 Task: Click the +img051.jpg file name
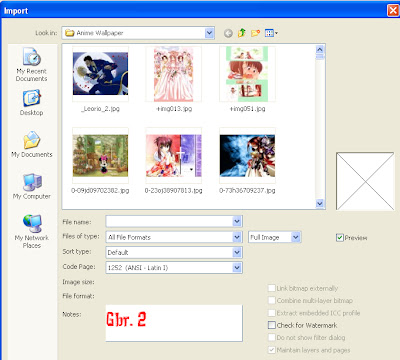click(248, 109)
